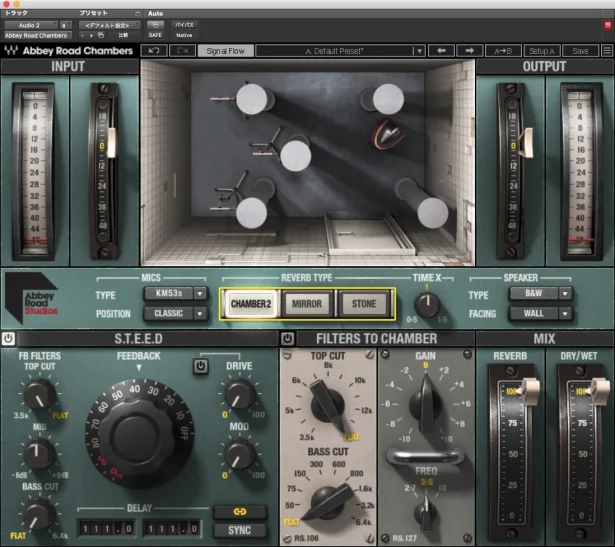Toggle the SAFE automation button
Image resolution: width=615 pixels, height=547 pixels.
coord(155,35)
